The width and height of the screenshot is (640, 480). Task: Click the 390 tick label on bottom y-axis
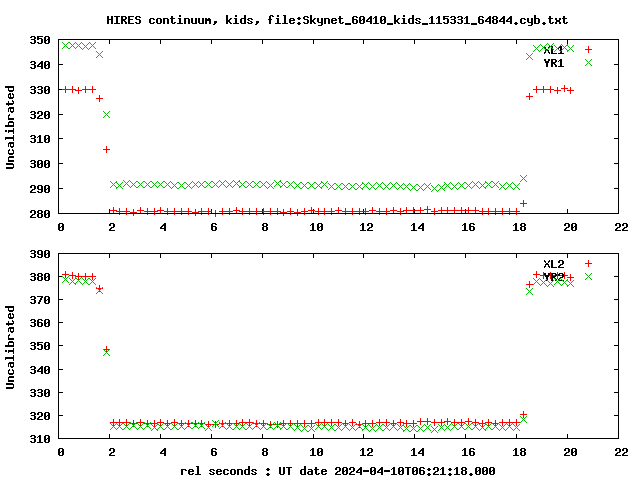pos(40,254)
